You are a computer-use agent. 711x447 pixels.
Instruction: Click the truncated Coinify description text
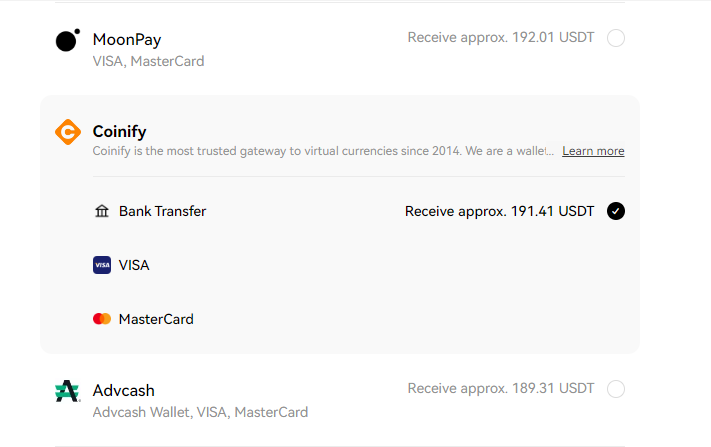pos(323,151)
